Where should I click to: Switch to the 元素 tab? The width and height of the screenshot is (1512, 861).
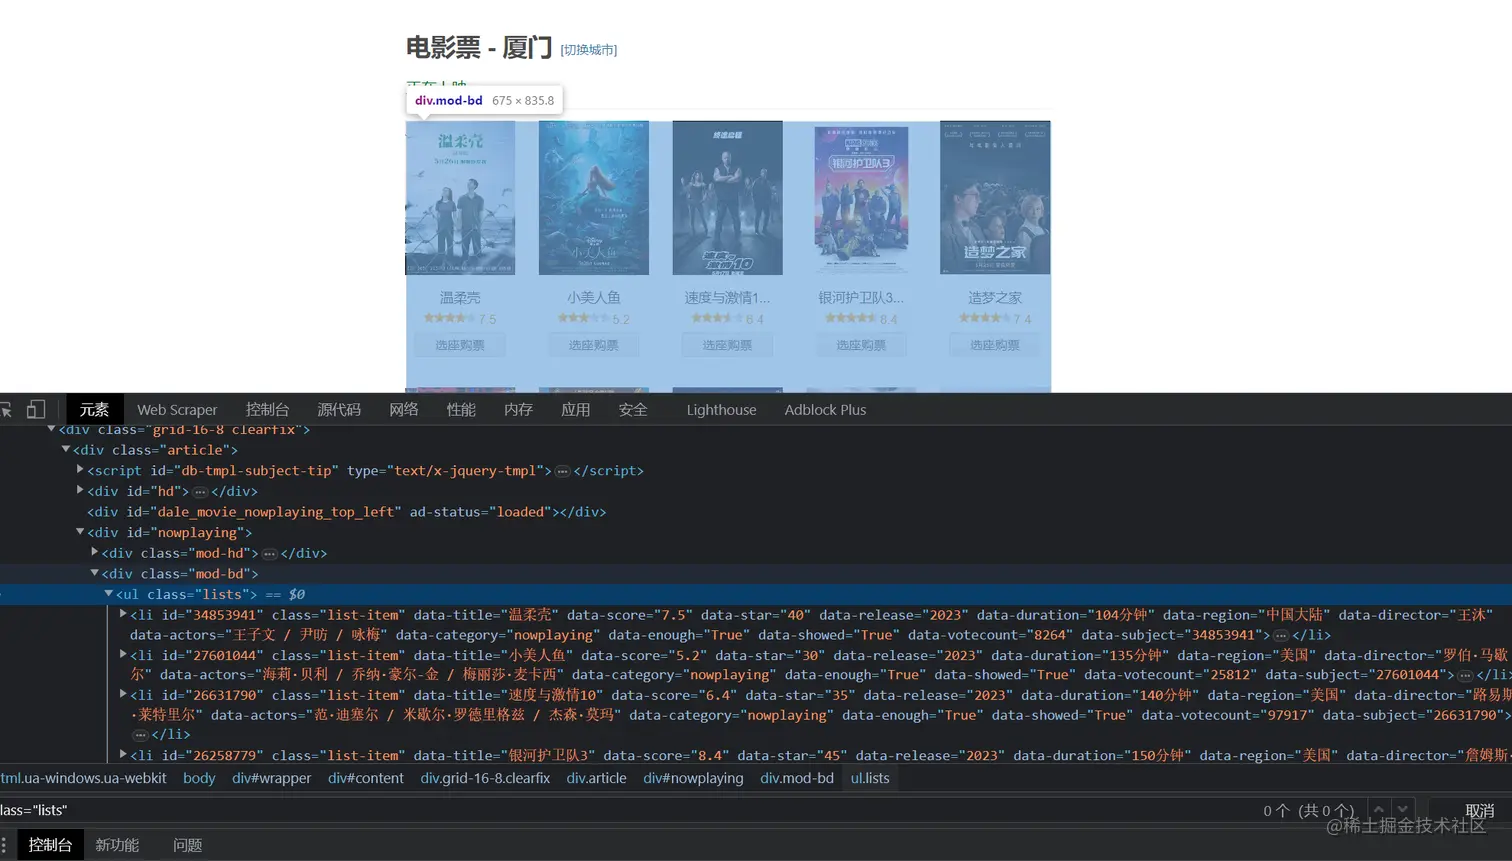click(94, 410)
